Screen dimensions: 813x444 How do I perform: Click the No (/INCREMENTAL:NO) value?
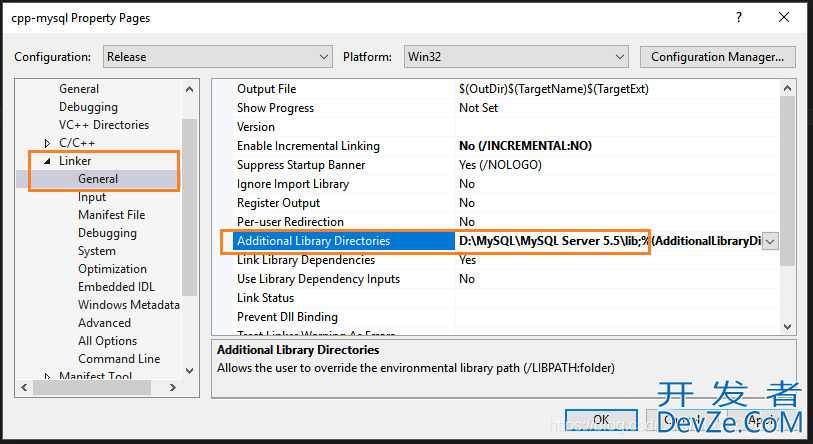tap(525, 146)
